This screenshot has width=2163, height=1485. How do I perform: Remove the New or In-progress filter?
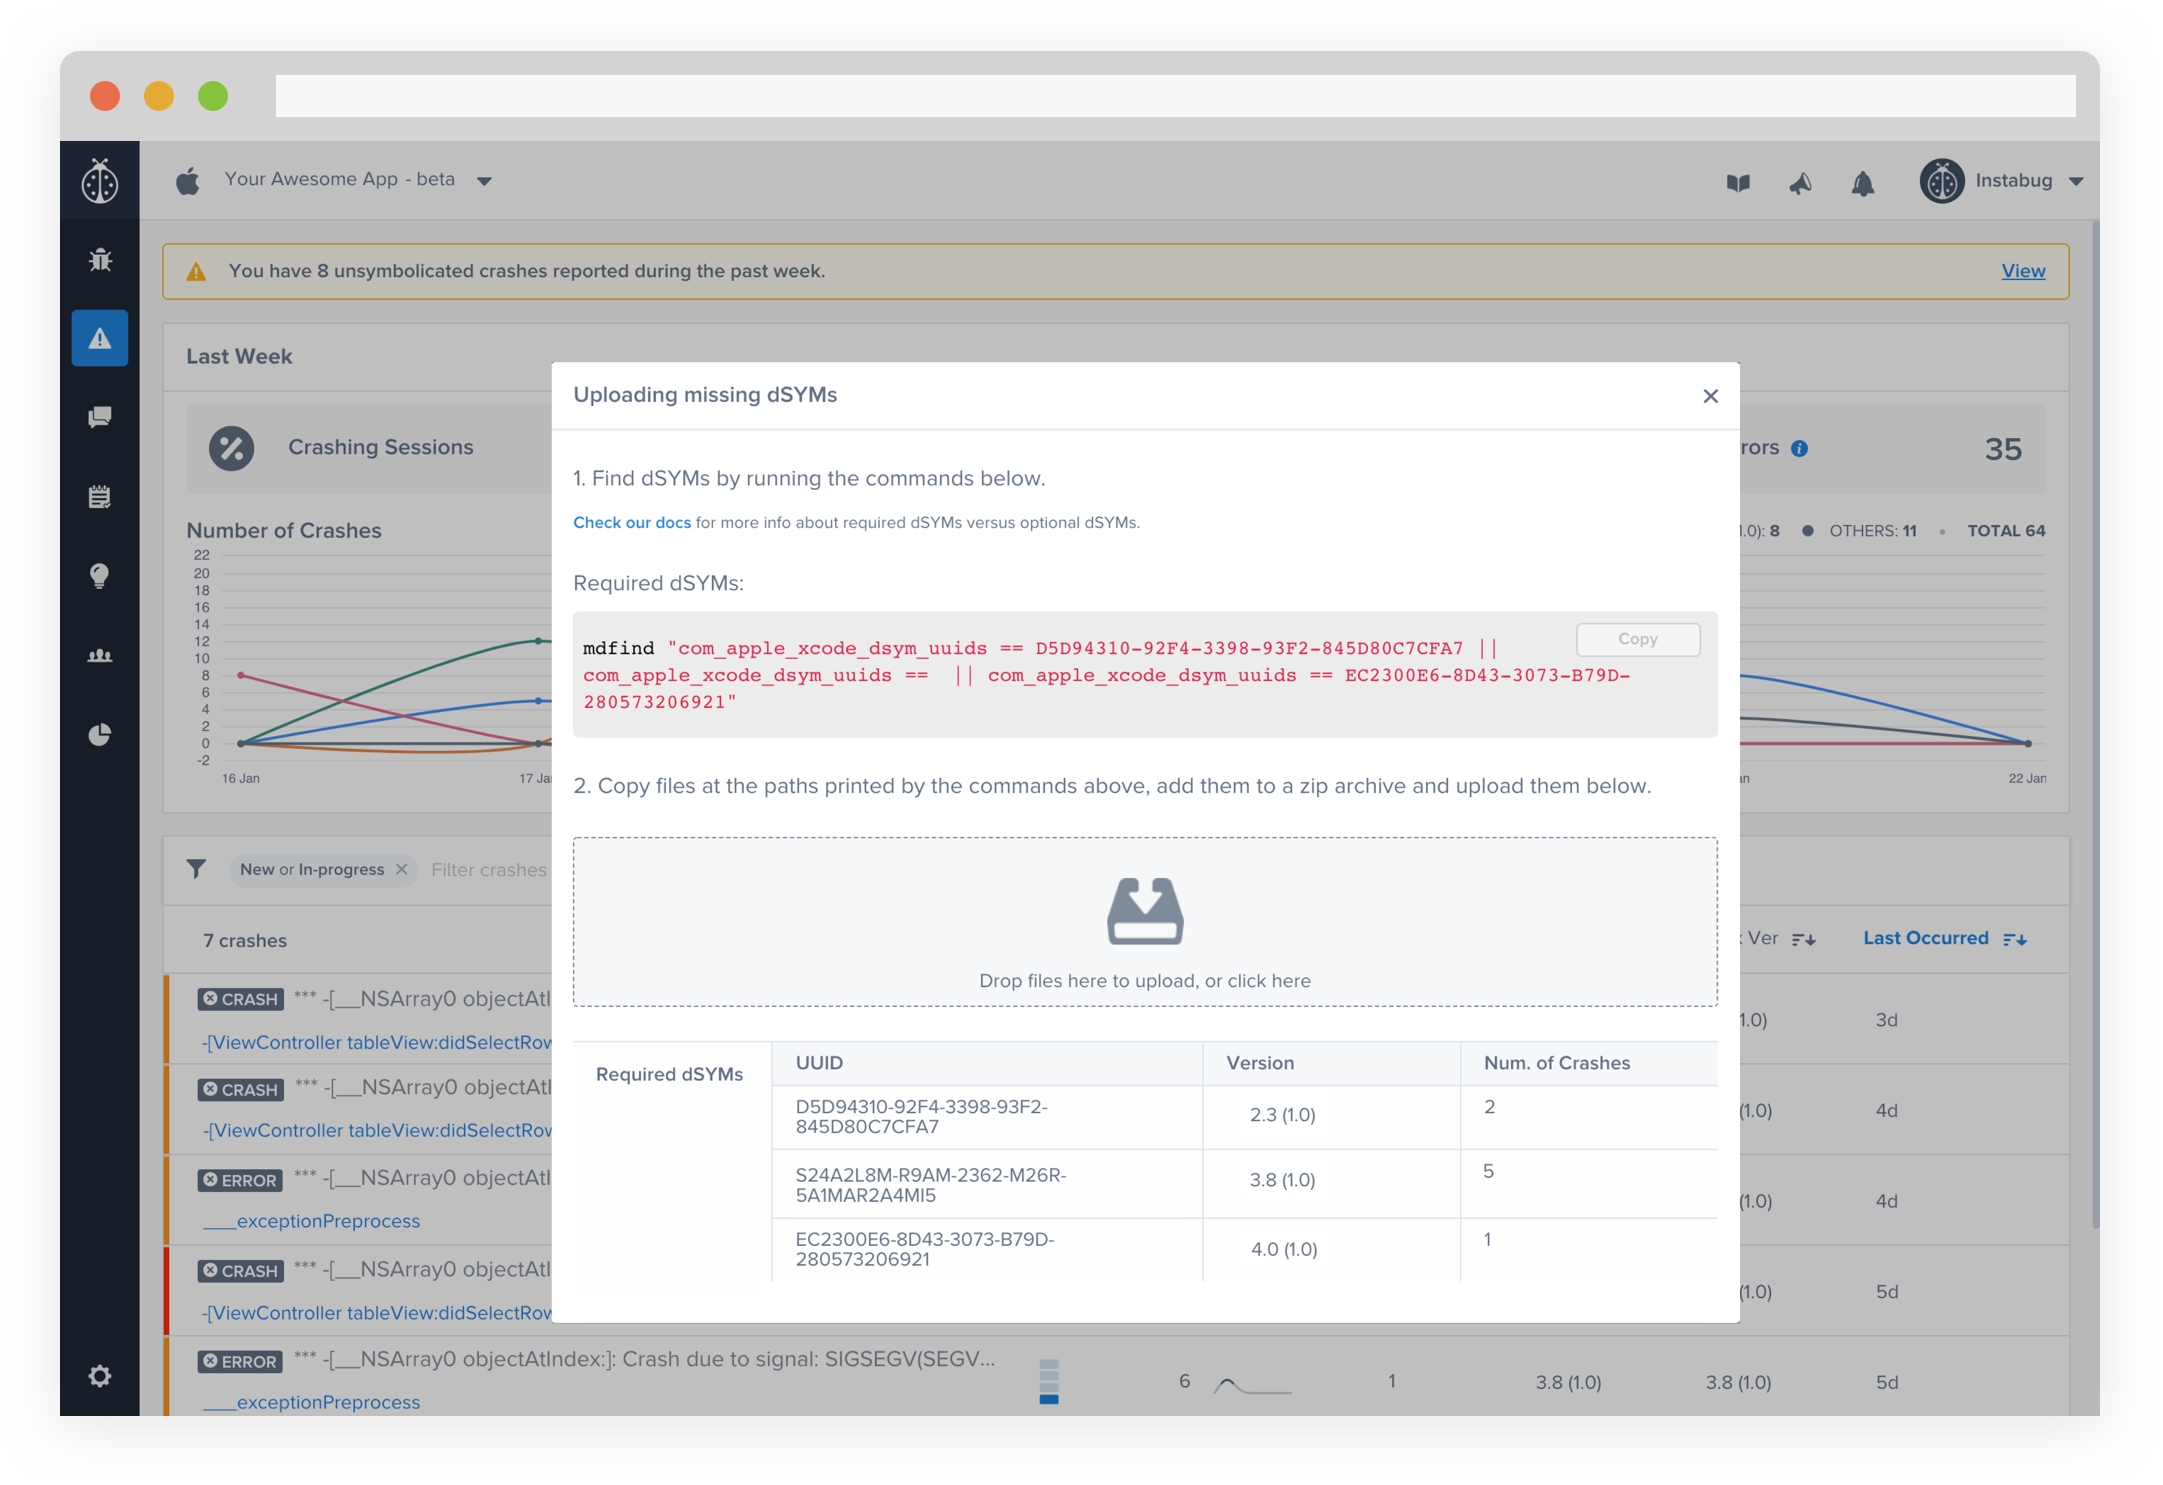point(402,869)
